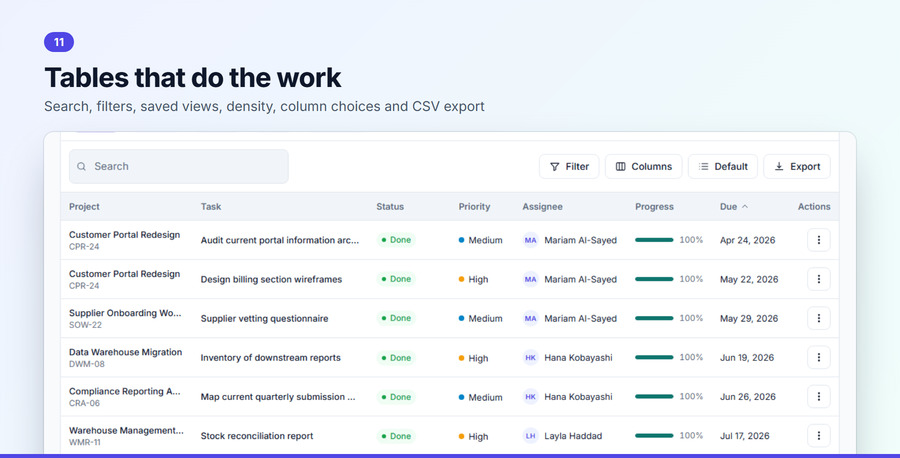Screen dimensions: 900x458
Task: Open actions menu for Map current quarterly submission
Action: pyautogui.click(x=818, y=397)
